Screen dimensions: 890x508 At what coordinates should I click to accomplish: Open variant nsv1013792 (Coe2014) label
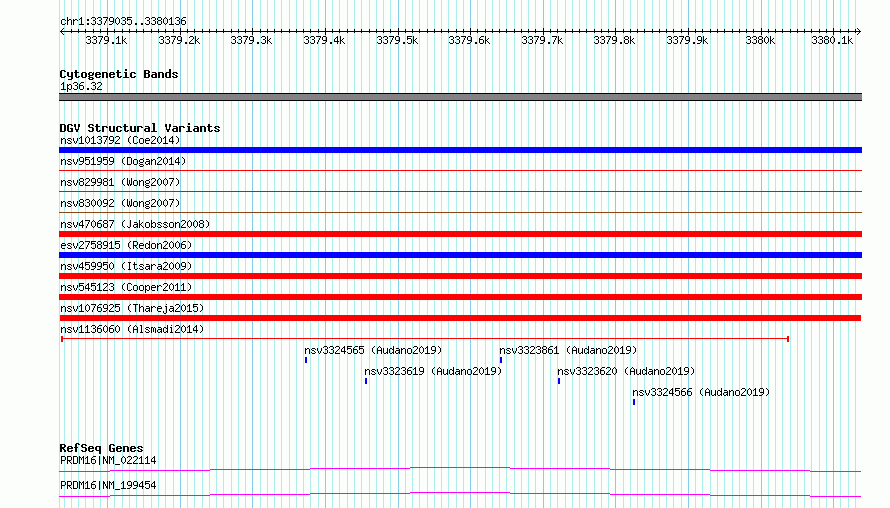click(120, 140)
